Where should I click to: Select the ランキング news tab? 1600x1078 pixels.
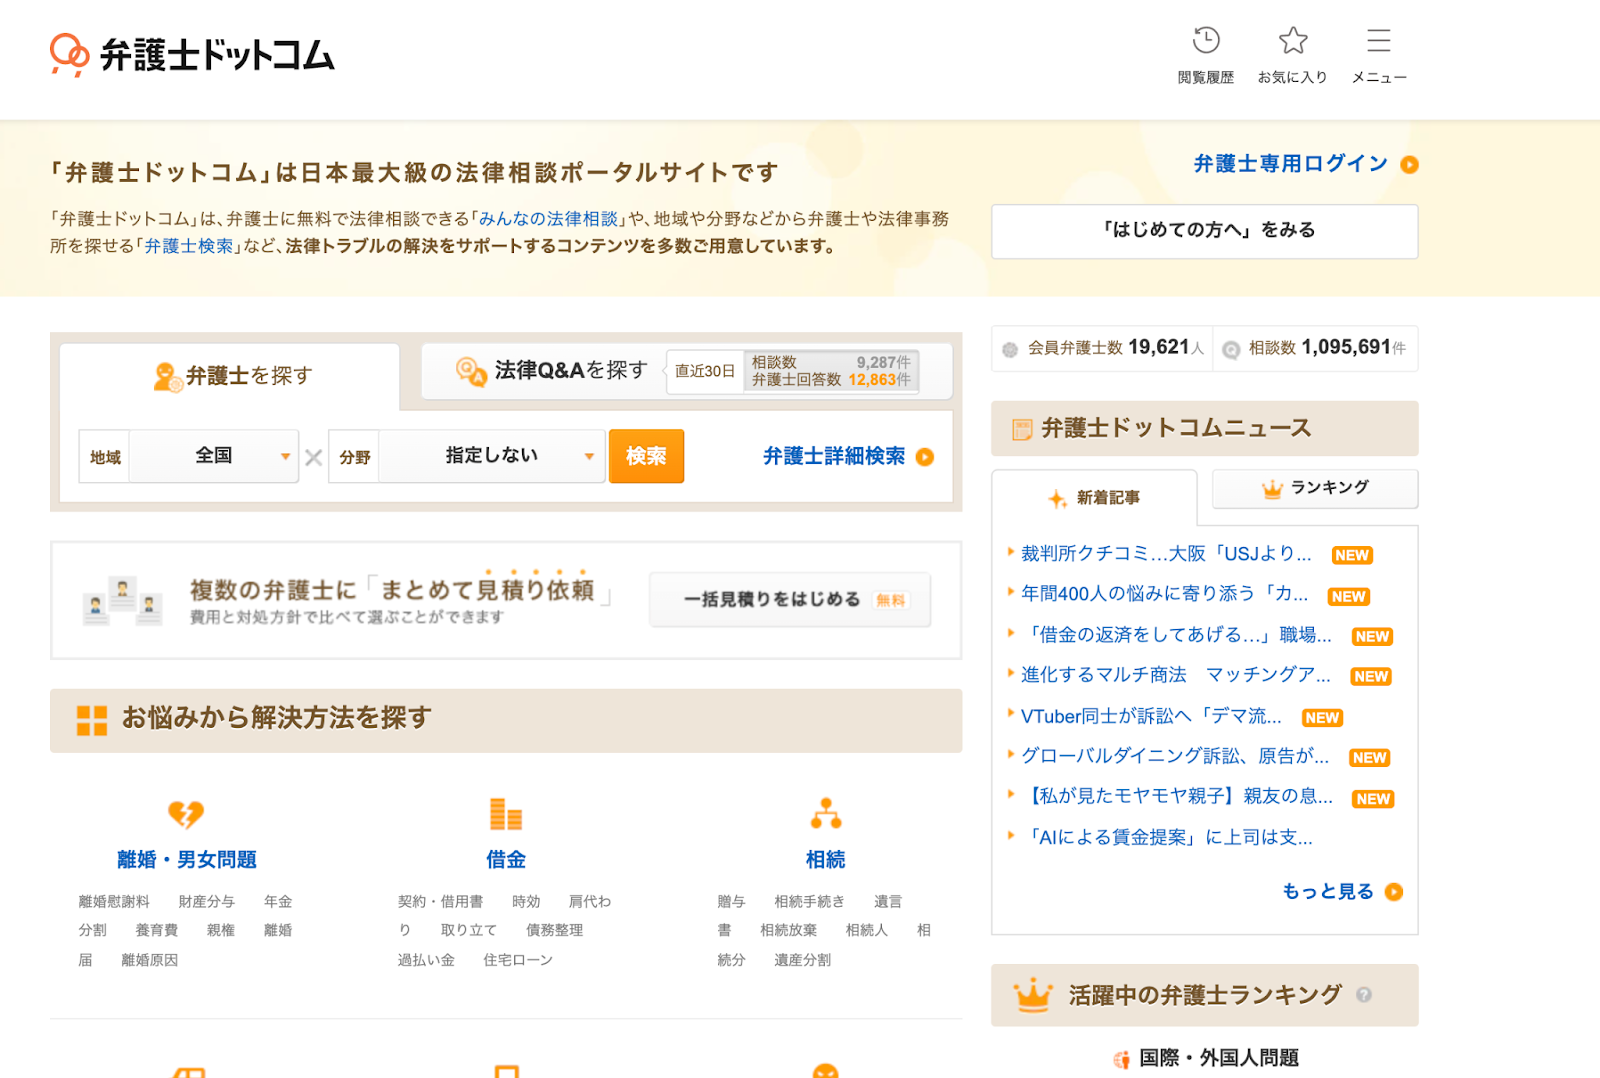[x=1315, y=488]
